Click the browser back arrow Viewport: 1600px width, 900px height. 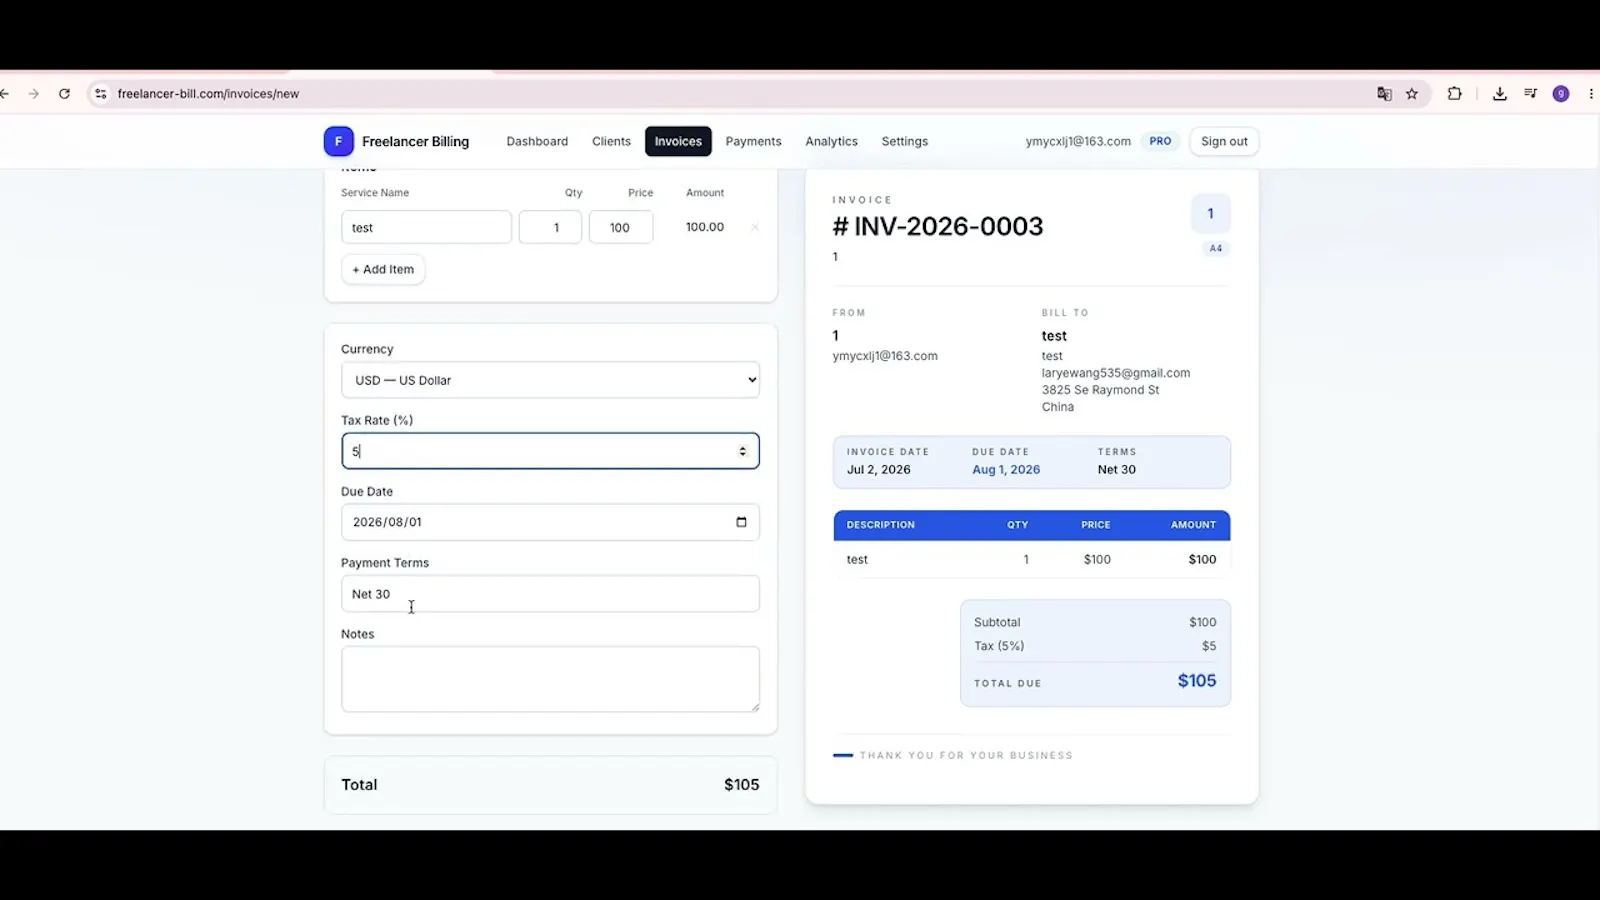(5, 94)
